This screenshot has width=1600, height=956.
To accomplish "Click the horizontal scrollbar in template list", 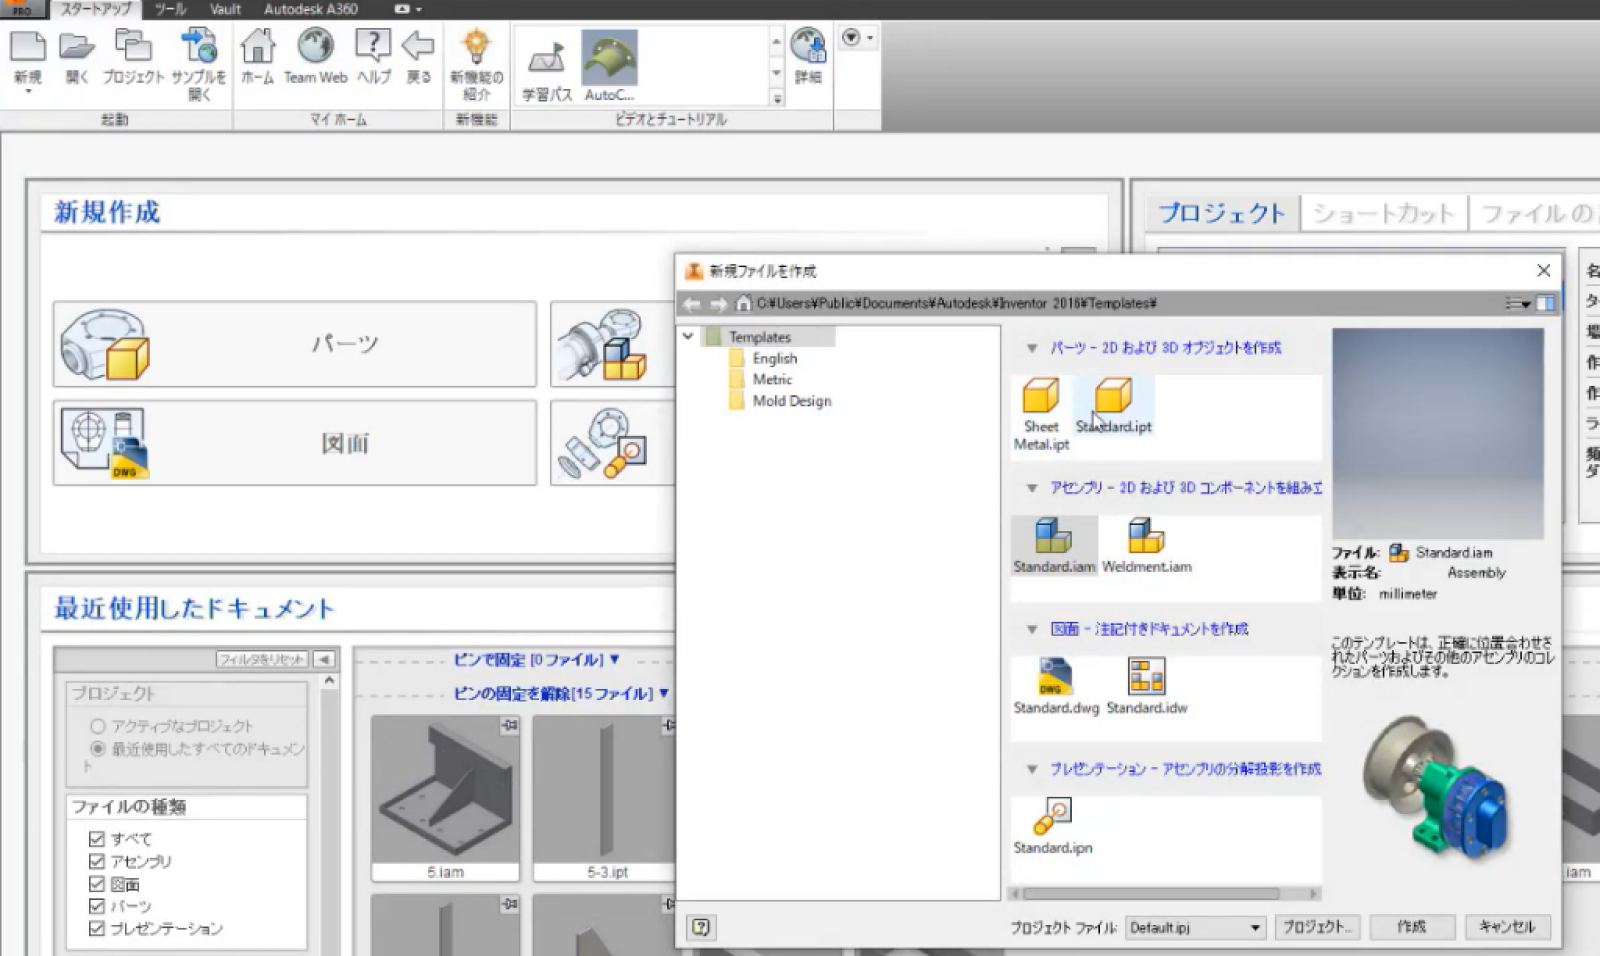I will [1150, 894].
